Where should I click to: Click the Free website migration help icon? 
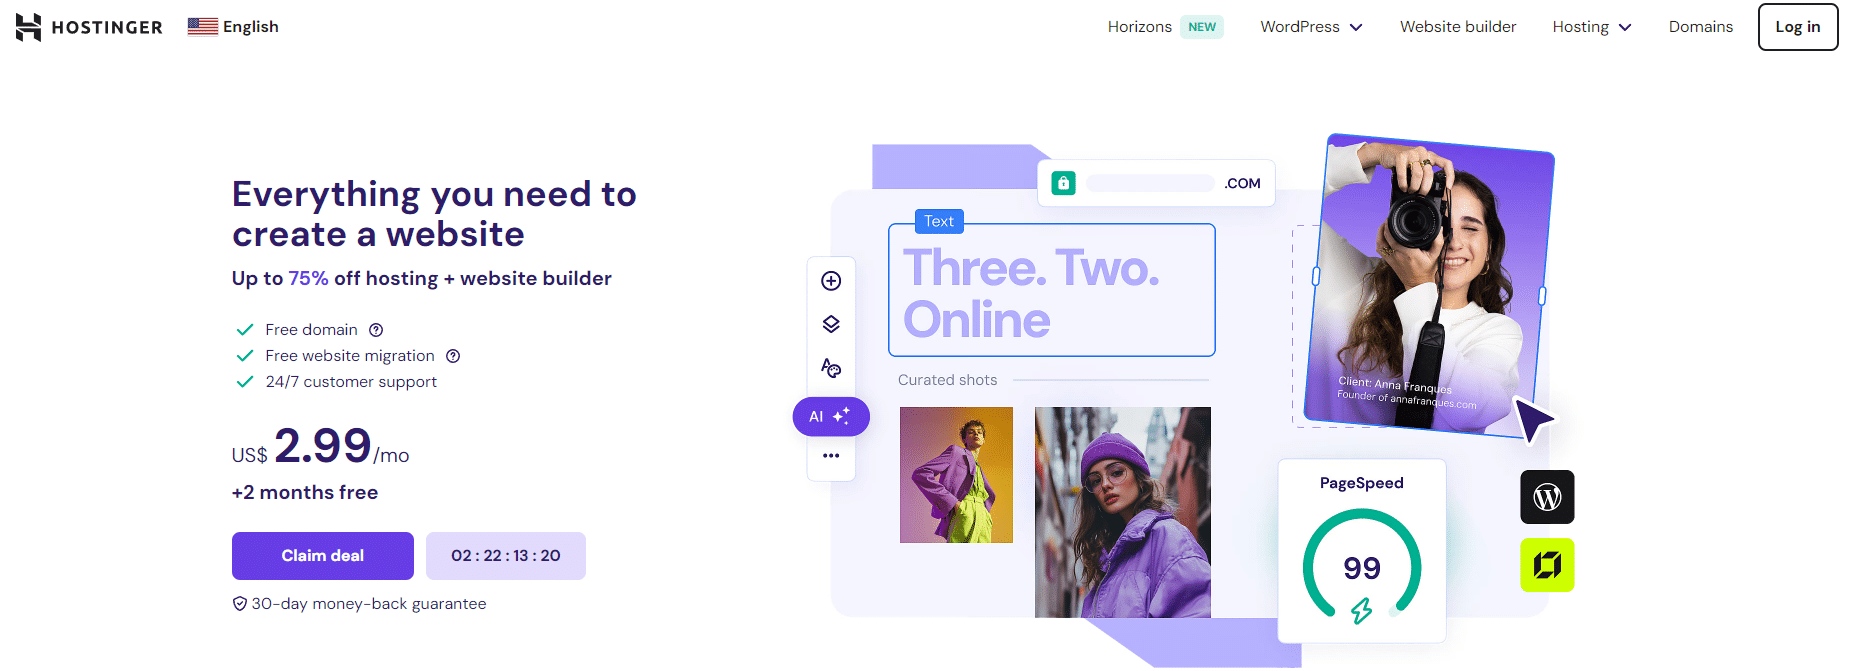[453, 356]
